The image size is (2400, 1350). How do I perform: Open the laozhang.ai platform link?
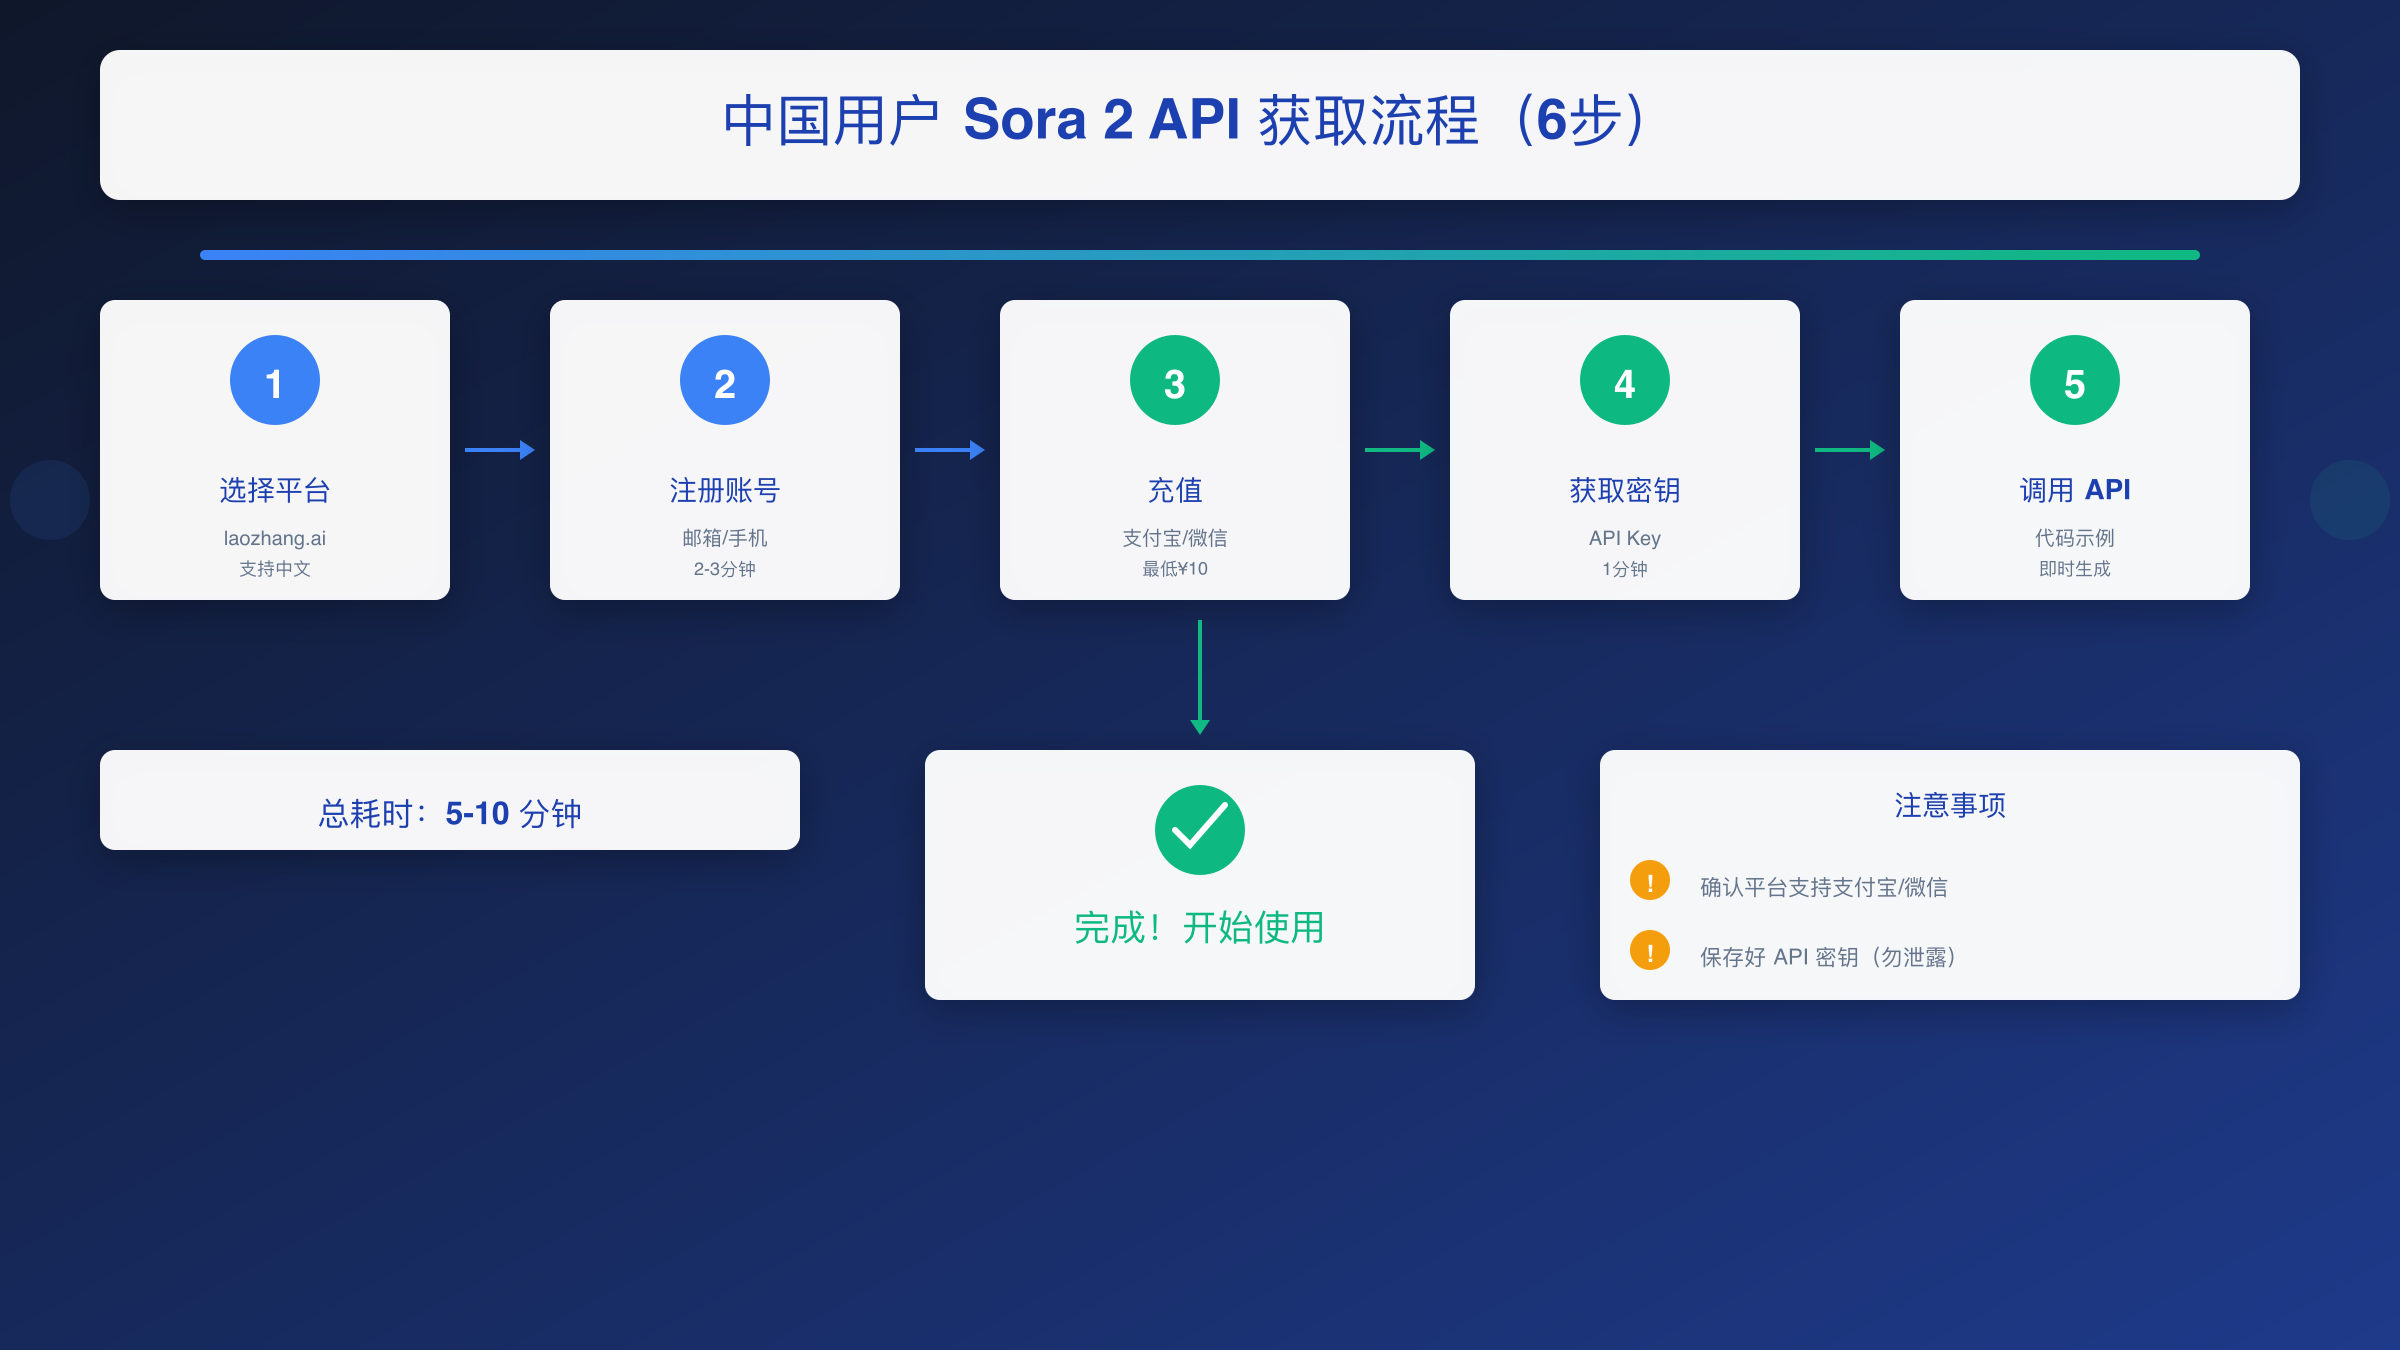point(274,538)
